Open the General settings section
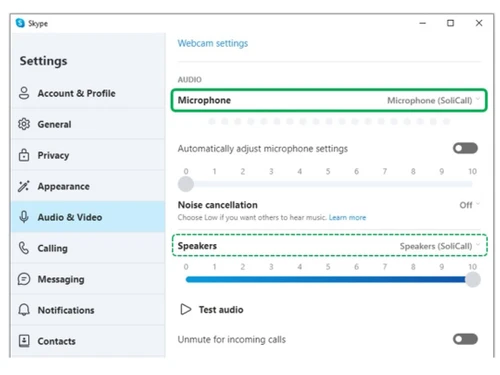This screenshot has width=500, height=375. pyautogui.click(x=88, y=124)
